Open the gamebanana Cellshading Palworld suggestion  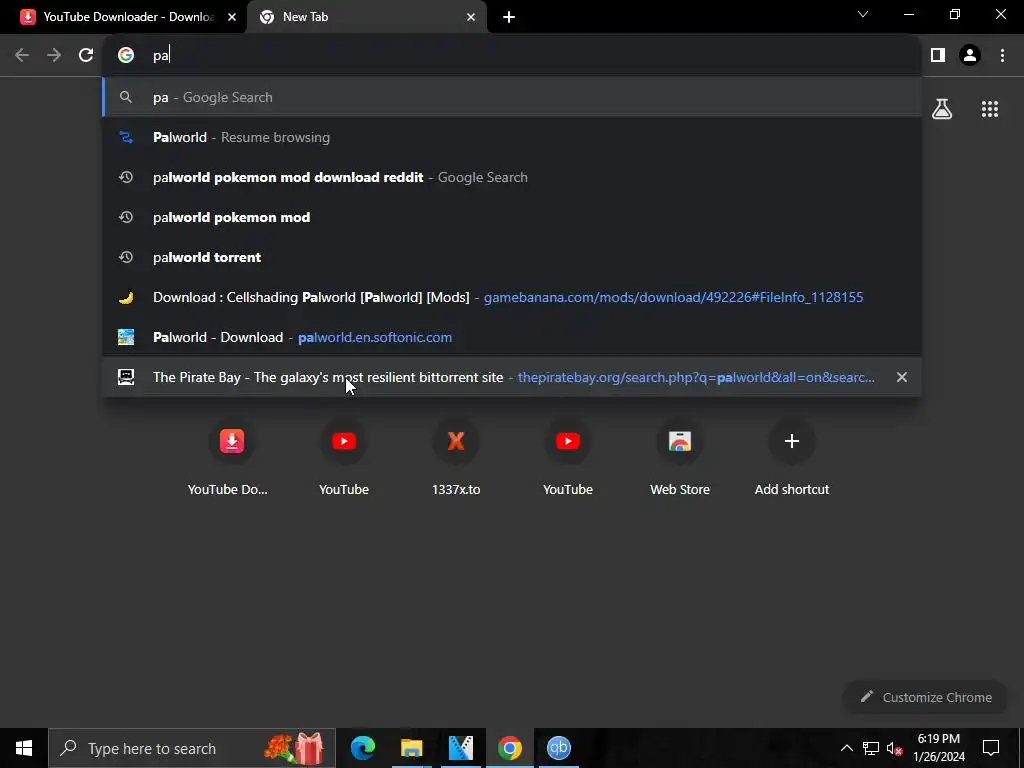pyautogui.click(x=512, y=297)
